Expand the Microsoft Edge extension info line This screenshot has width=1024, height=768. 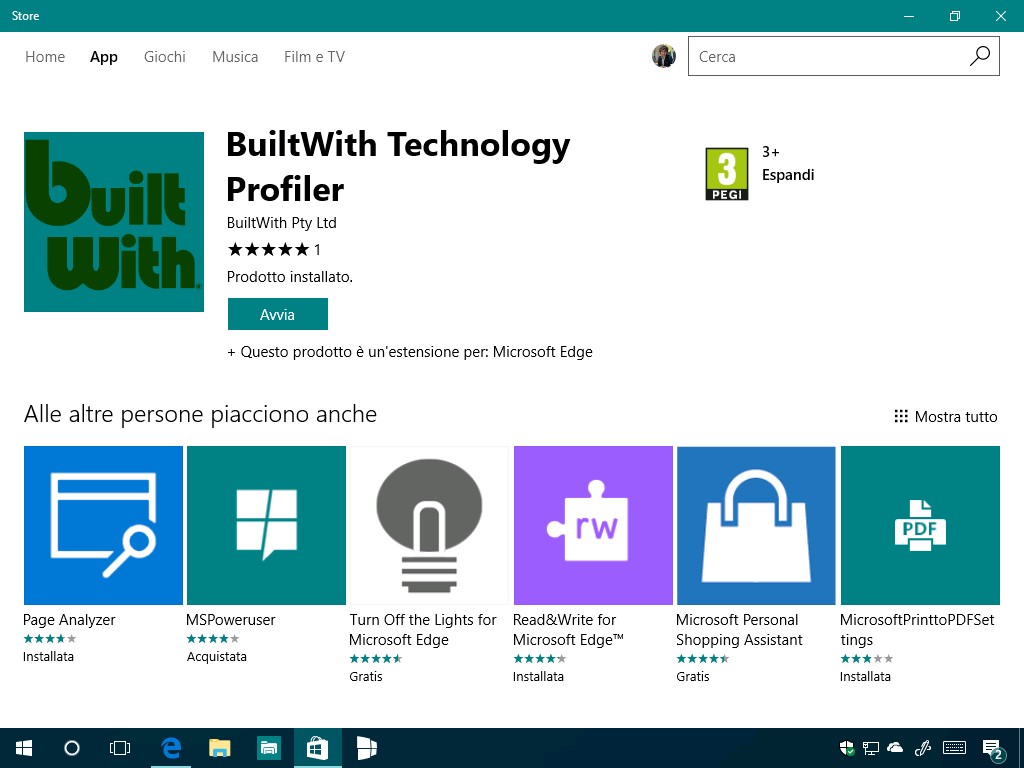pyautogui.click(x=409, y=352)
